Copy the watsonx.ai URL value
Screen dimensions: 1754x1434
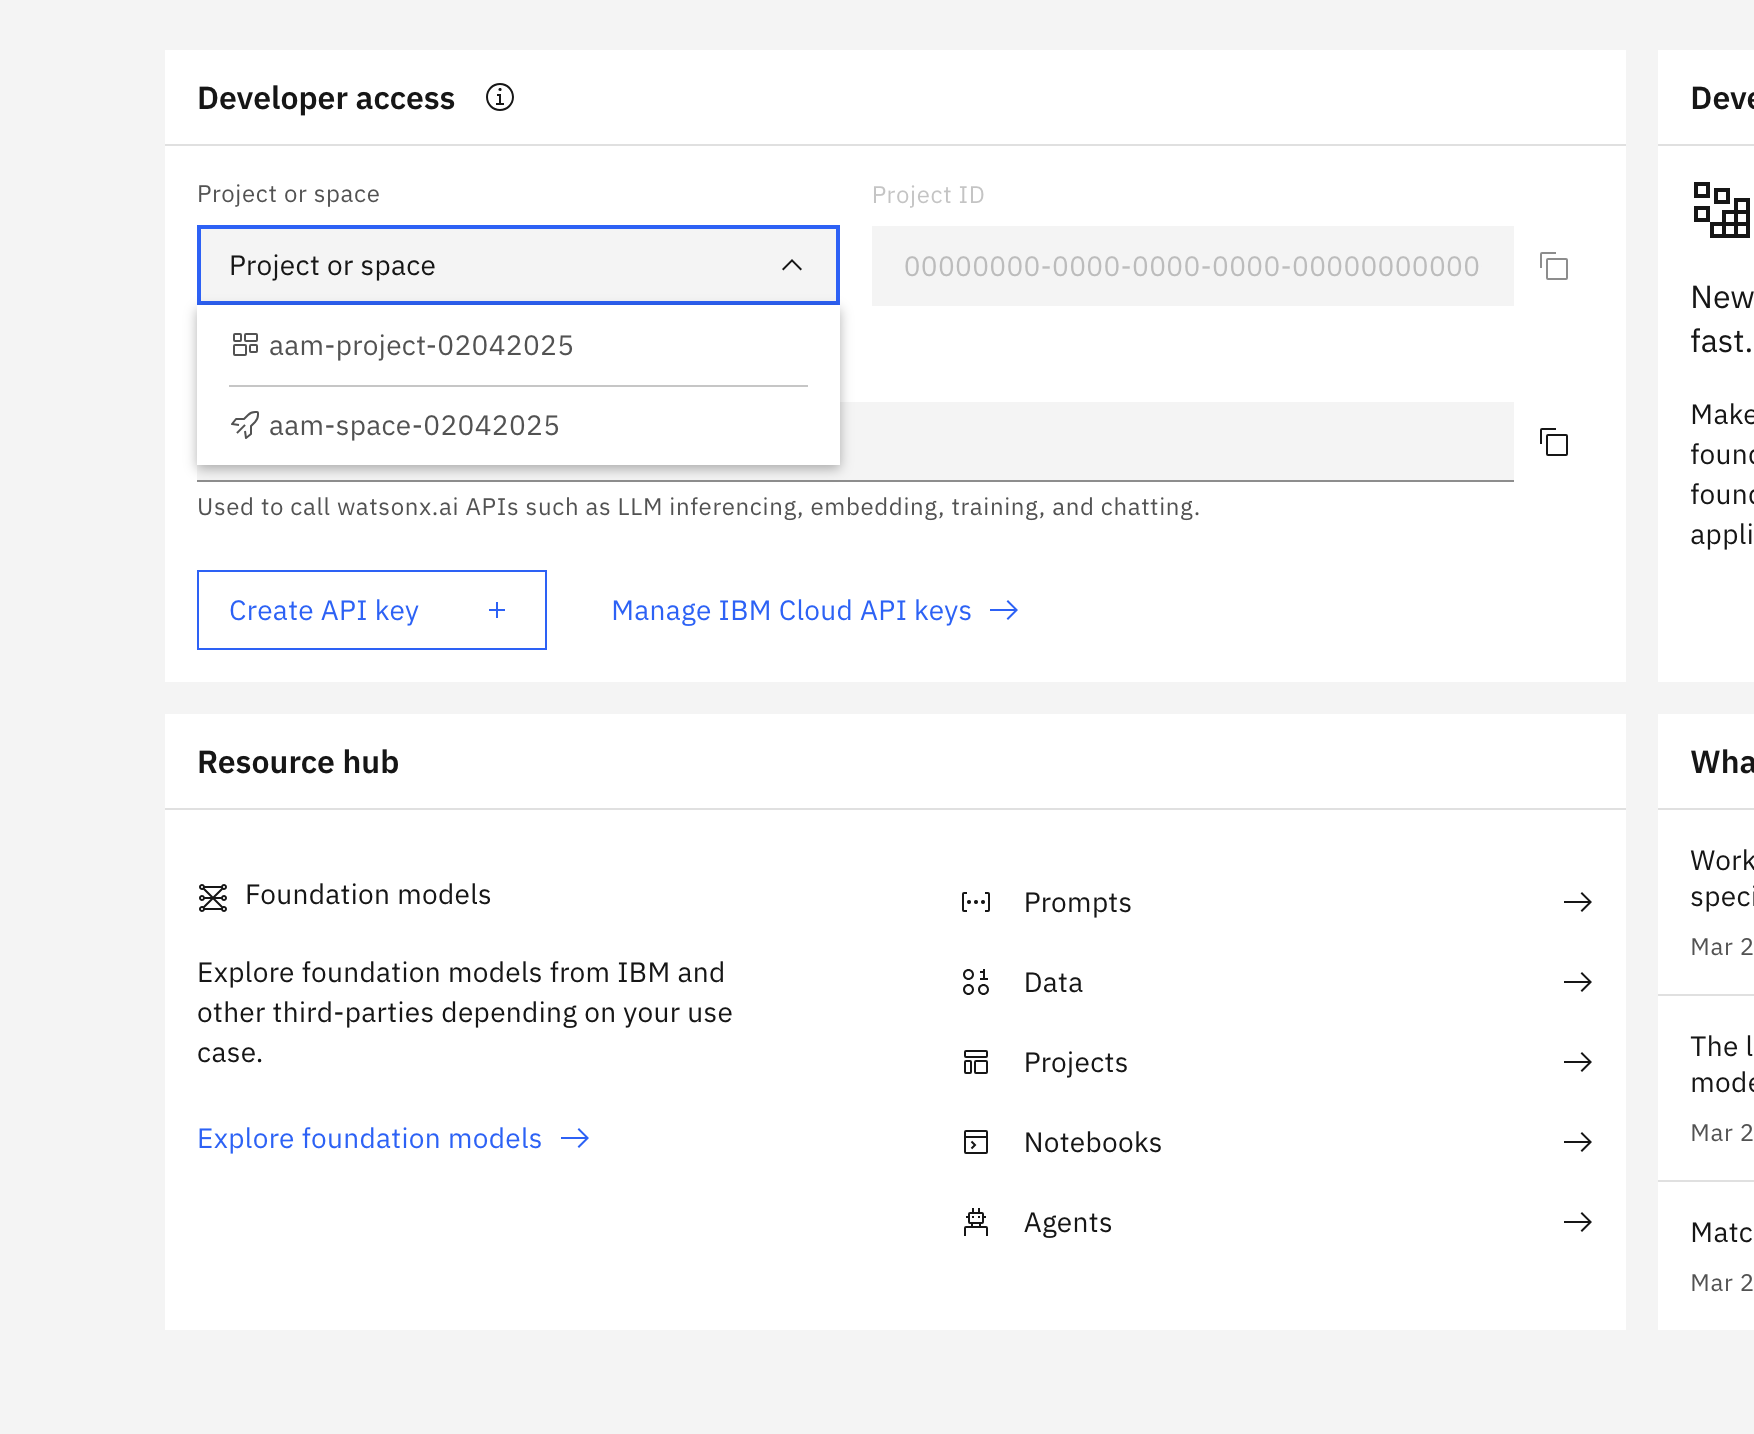click(1554, 442)
